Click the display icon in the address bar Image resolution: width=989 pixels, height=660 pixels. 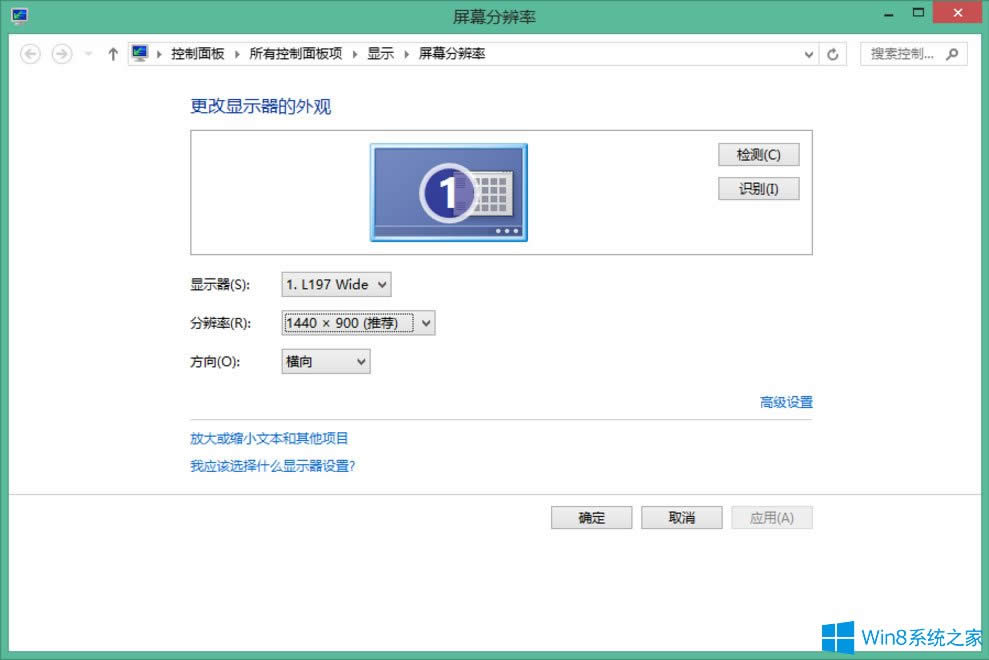pyautogui.click(x=139, y=53)
